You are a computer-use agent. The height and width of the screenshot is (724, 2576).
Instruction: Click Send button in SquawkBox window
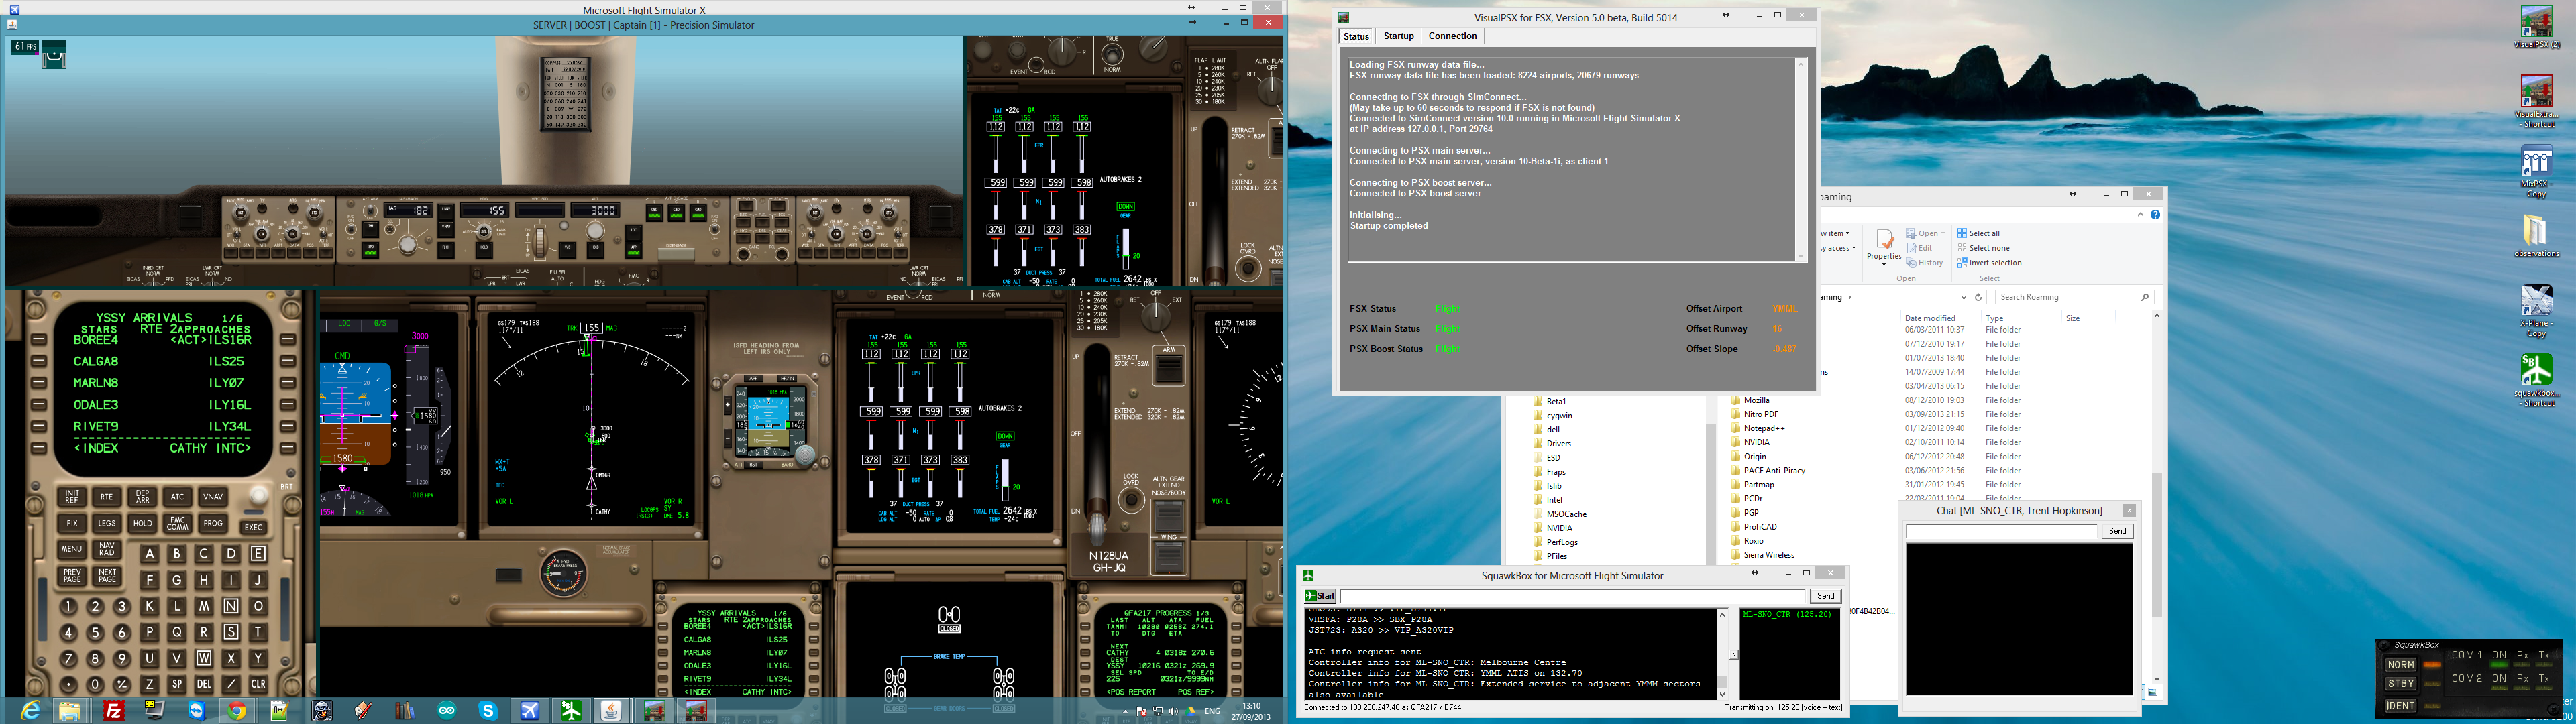1825,596
